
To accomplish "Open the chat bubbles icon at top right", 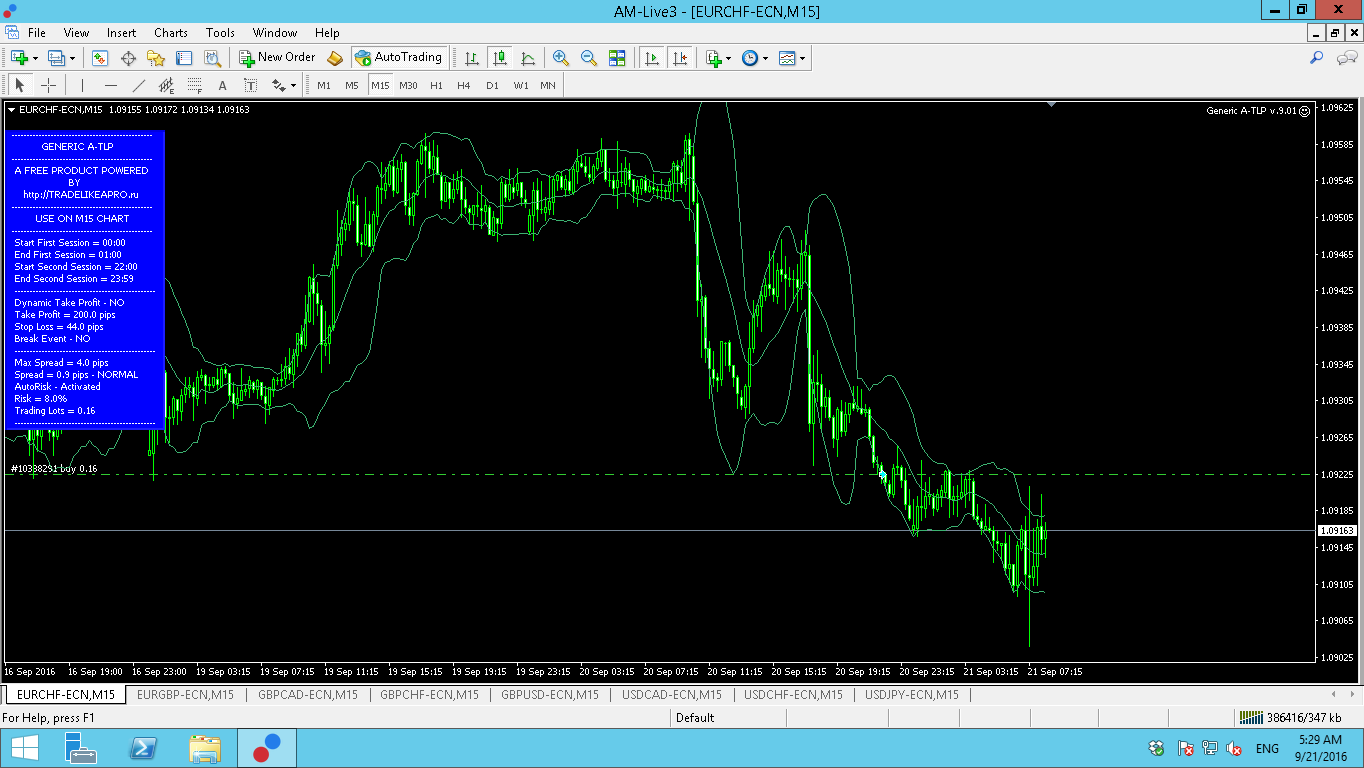I will (x=1346, y=58).
